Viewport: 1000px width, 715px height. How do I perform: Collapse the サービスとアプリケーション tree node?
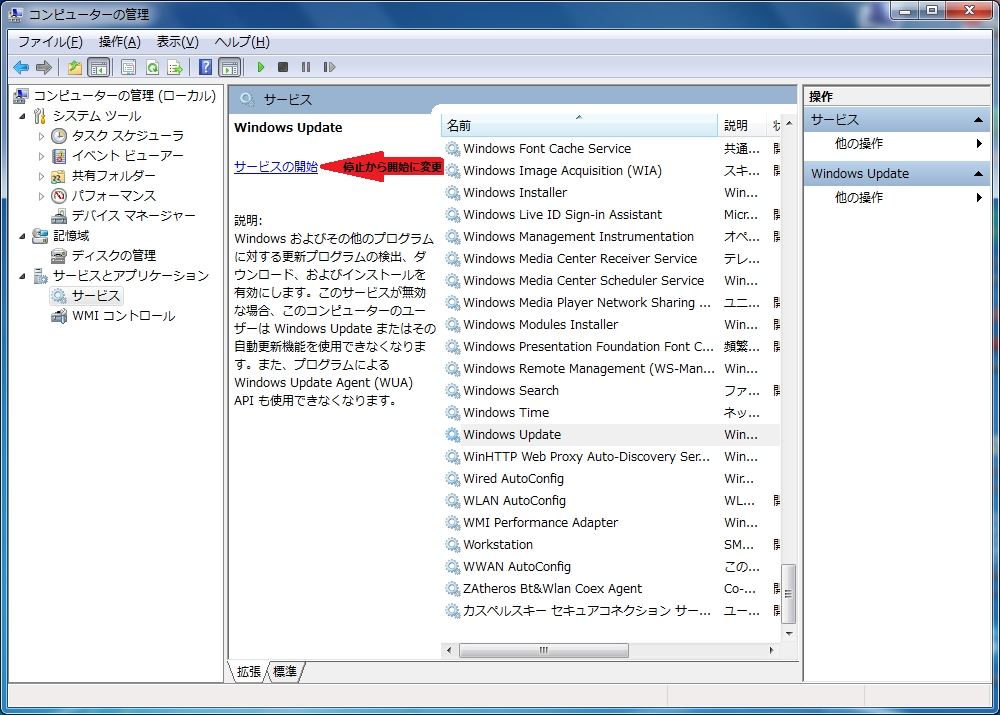click(x=22, y=276)
